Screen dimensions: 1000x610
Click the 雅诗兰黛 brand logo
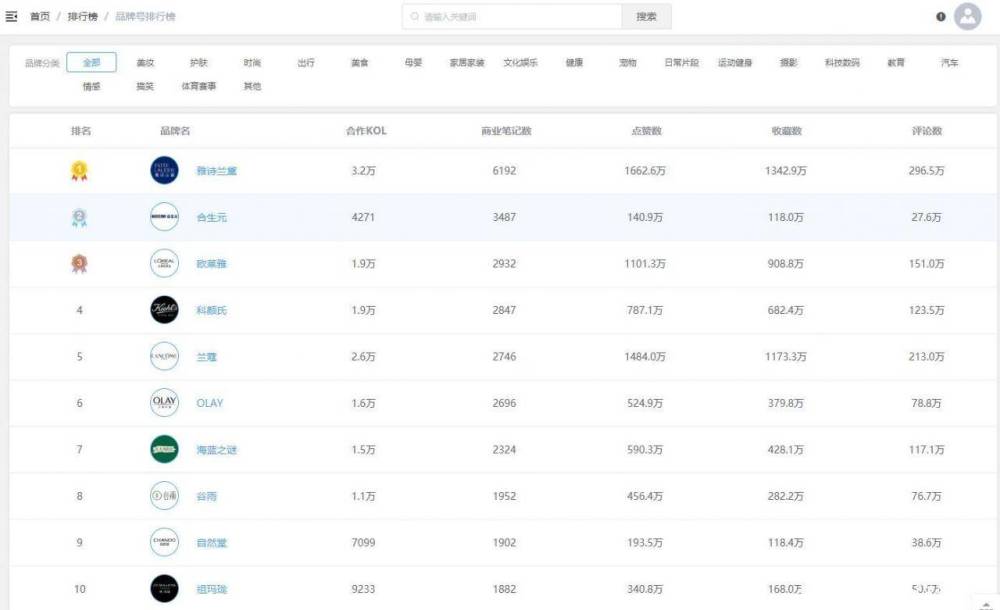tap(164, 170)
